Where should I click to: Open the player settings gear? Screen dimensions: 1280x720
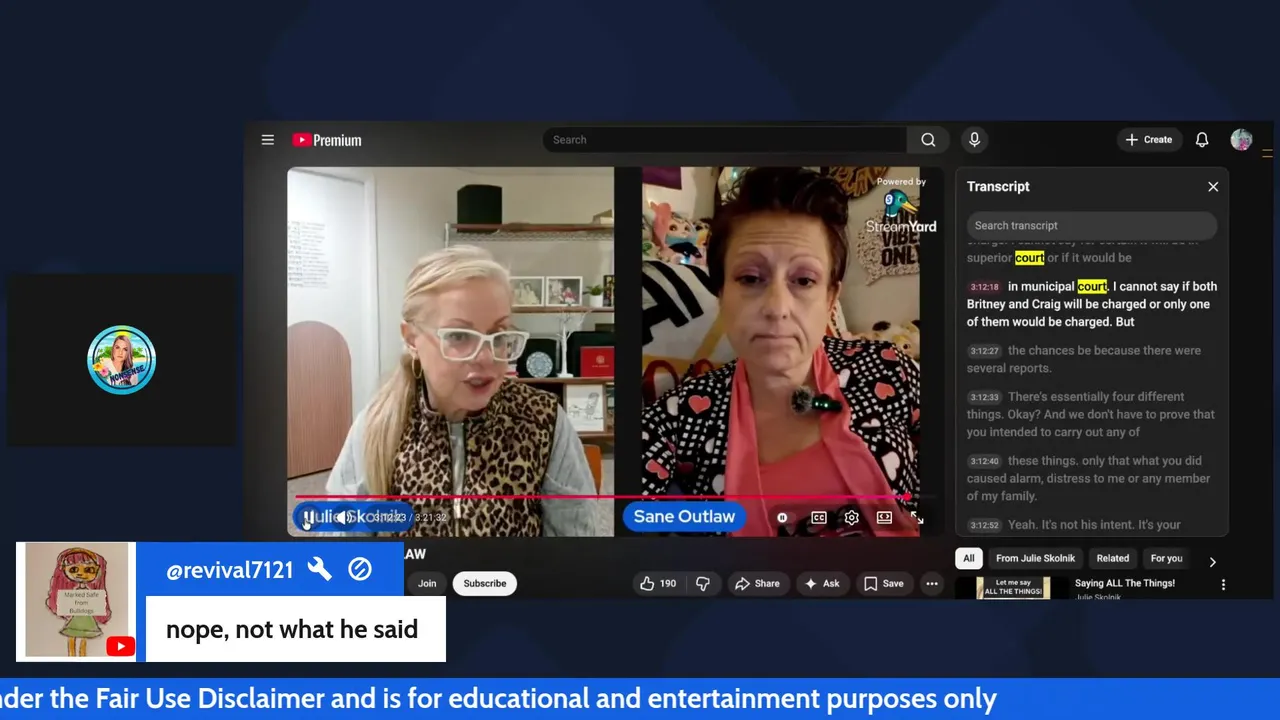[851, 518]
